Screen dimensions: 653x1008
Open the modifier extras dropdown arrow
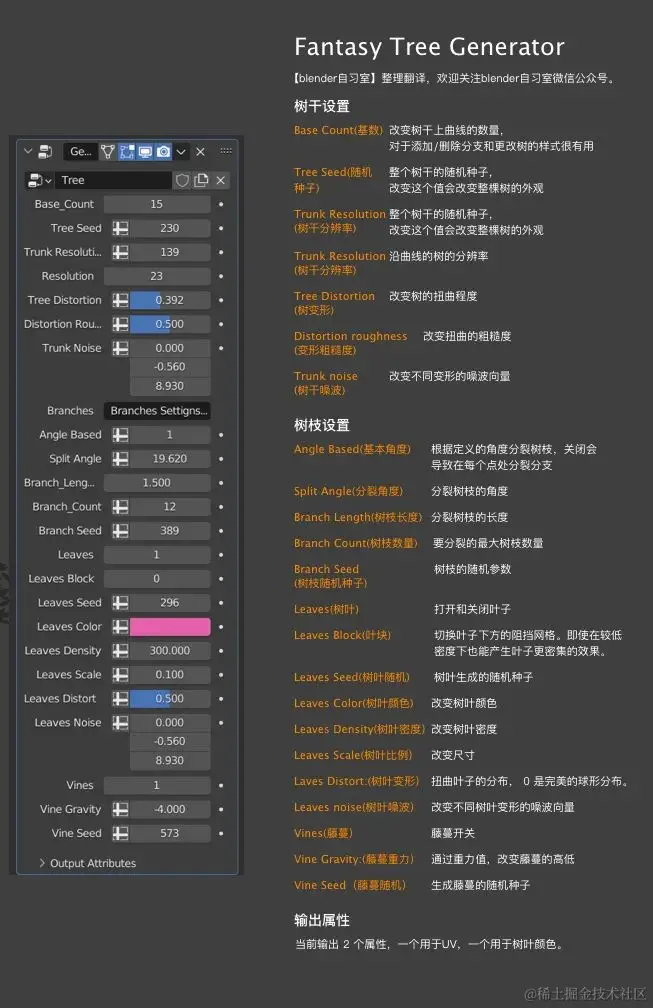coord(181,152)
